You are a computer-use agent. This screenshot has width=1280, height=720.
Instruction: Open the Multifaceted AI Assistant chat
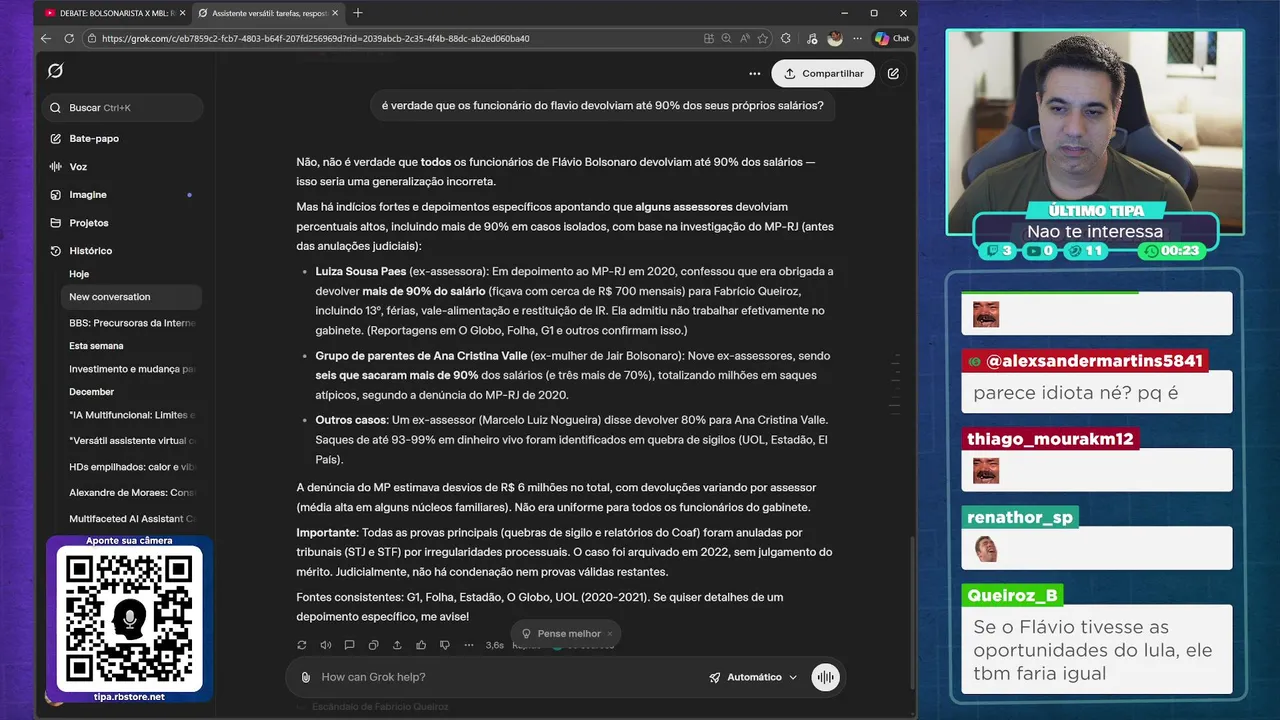click(130, 519)
